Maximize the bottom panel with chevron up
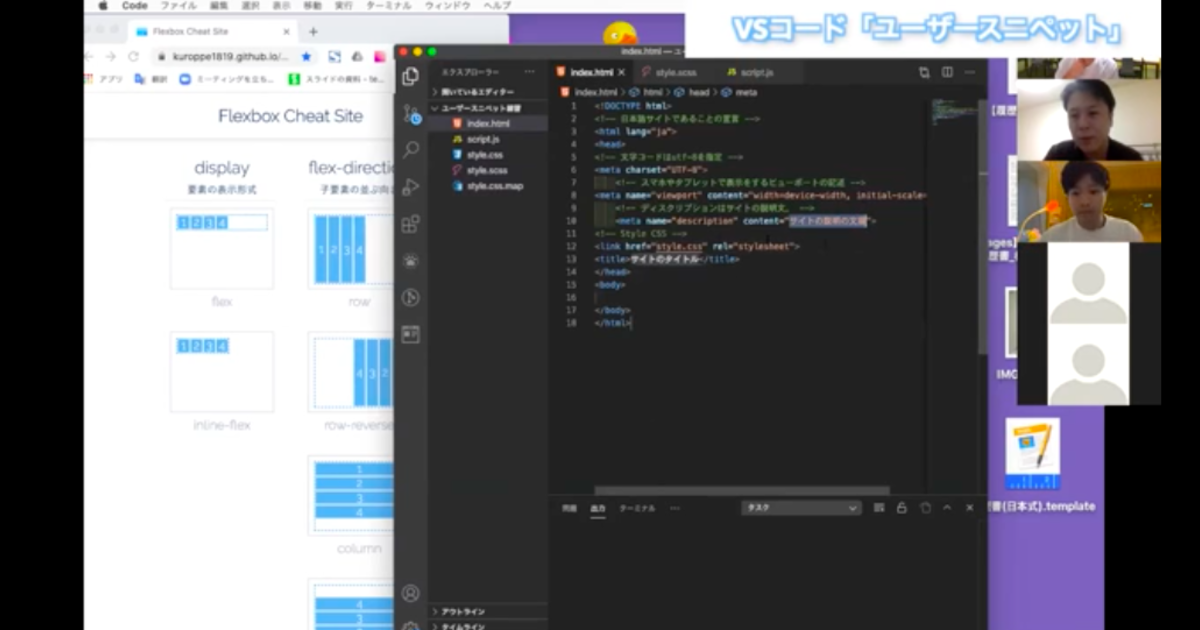 pos(947,508)
